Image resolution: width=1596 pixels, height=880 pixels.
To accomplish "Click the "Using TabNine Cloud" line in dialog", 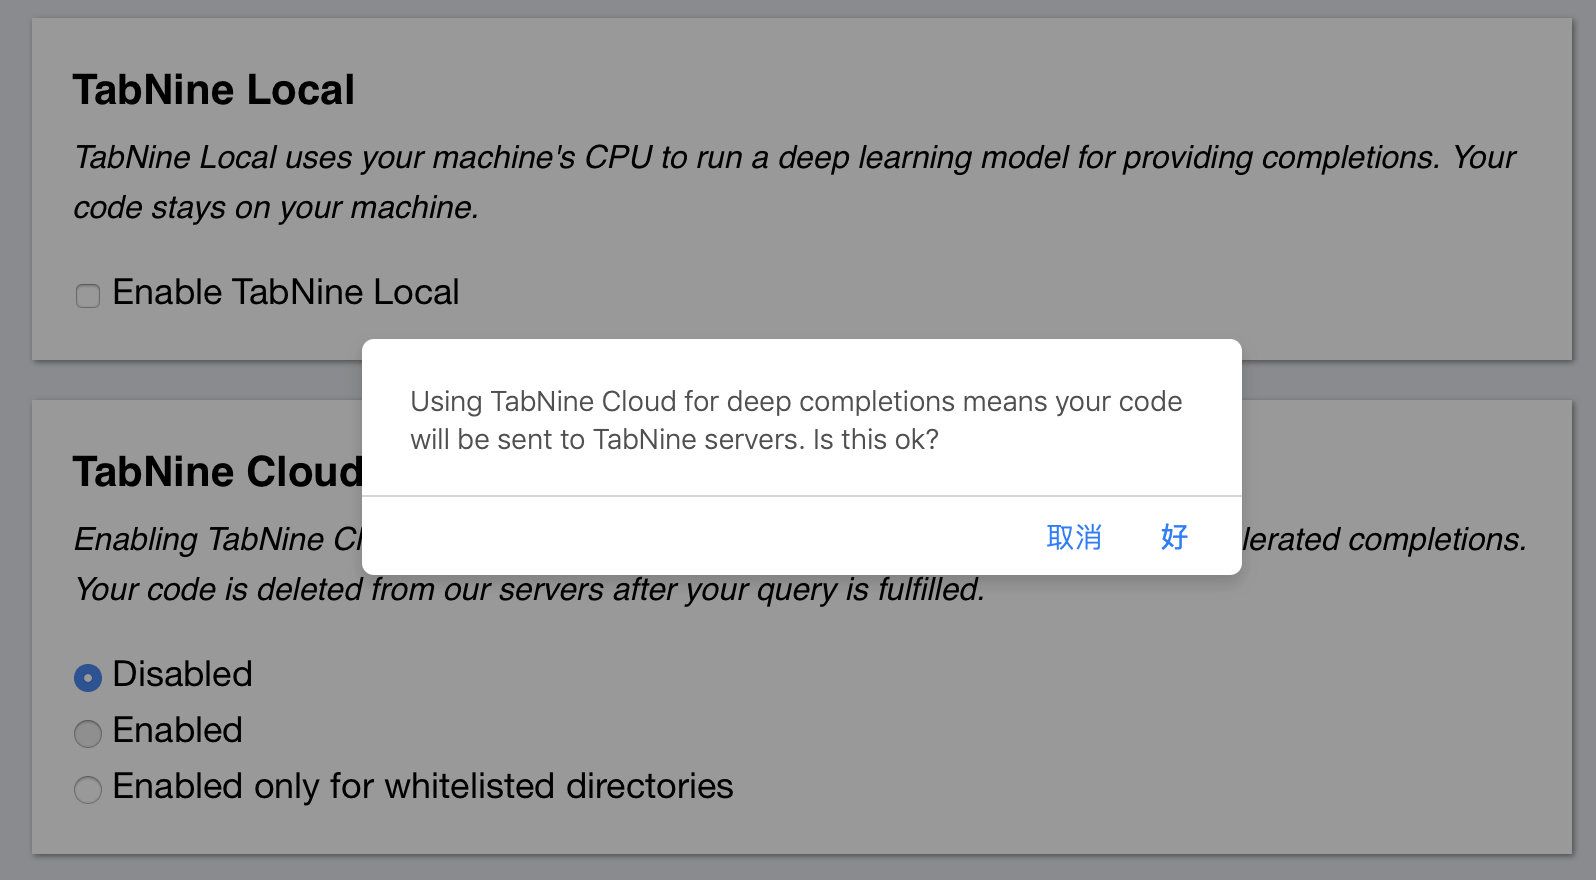I will pyautogui.click(x=796, y=401).
